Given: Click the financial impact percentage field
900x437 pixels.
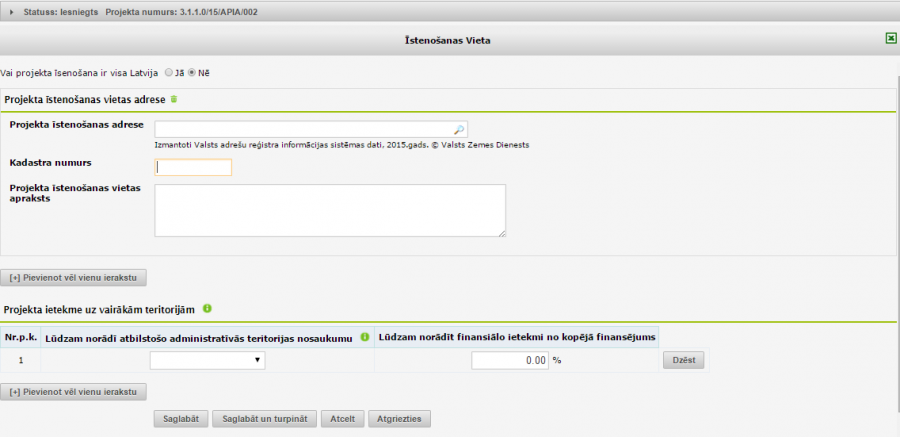Looking at the screenshot, I should click(509, 360).
